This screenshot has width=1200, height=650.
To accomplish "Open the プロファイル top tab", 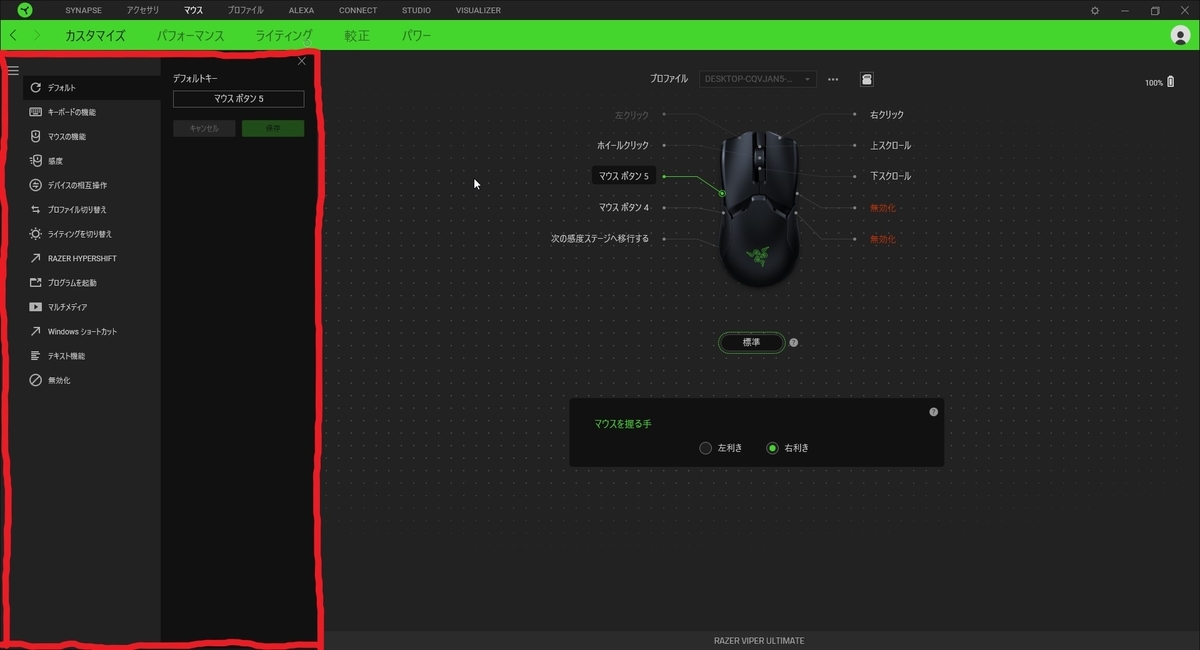I will pos(245,10).
